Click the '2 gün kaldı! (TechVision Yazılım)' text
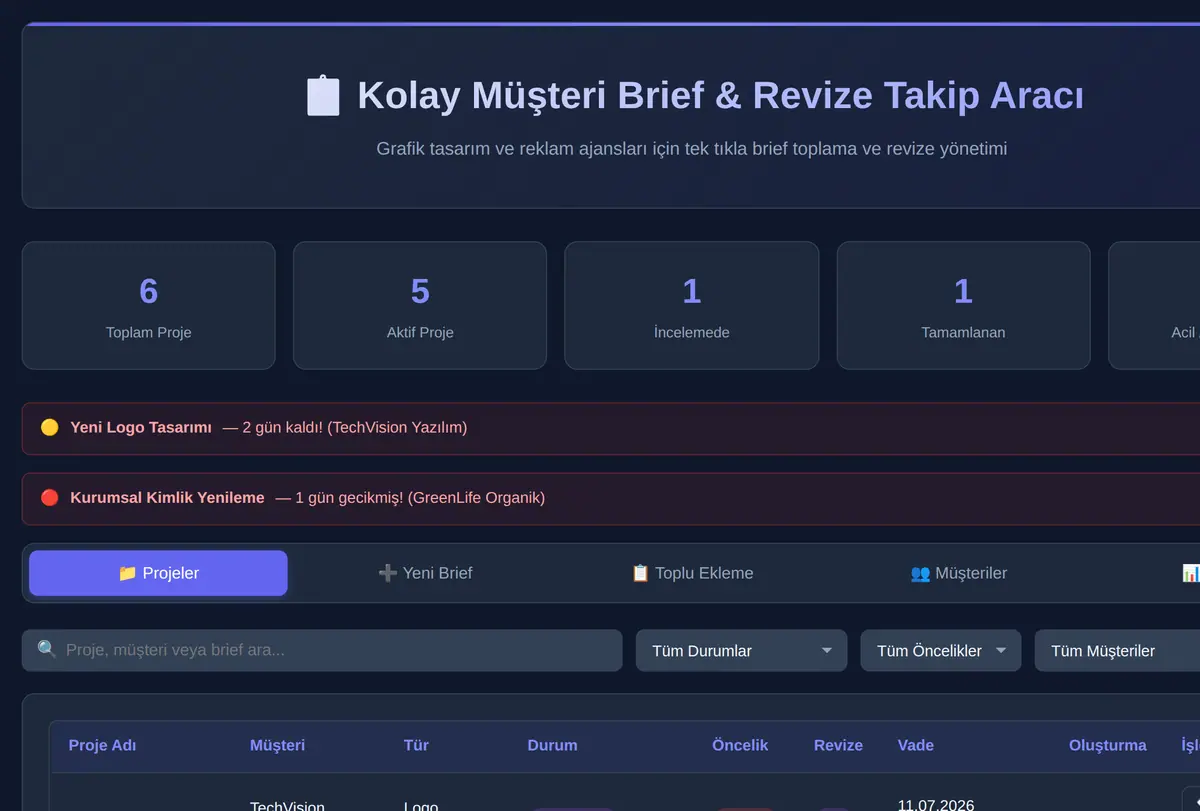1200x811 pixels. [354, 427]
